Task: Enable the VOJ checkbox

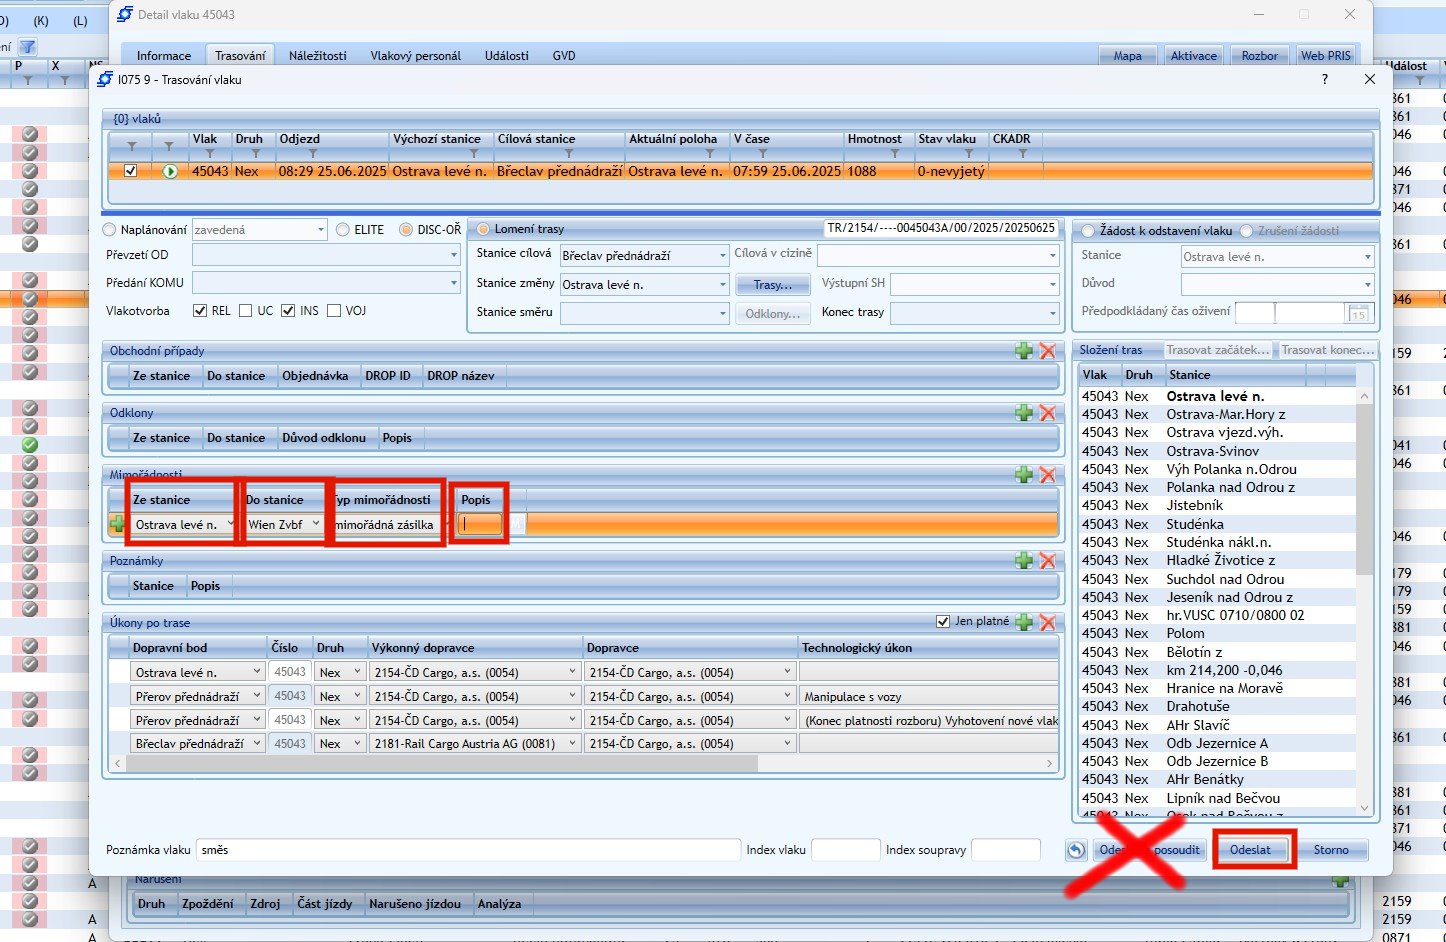Action: click(334, 311)
